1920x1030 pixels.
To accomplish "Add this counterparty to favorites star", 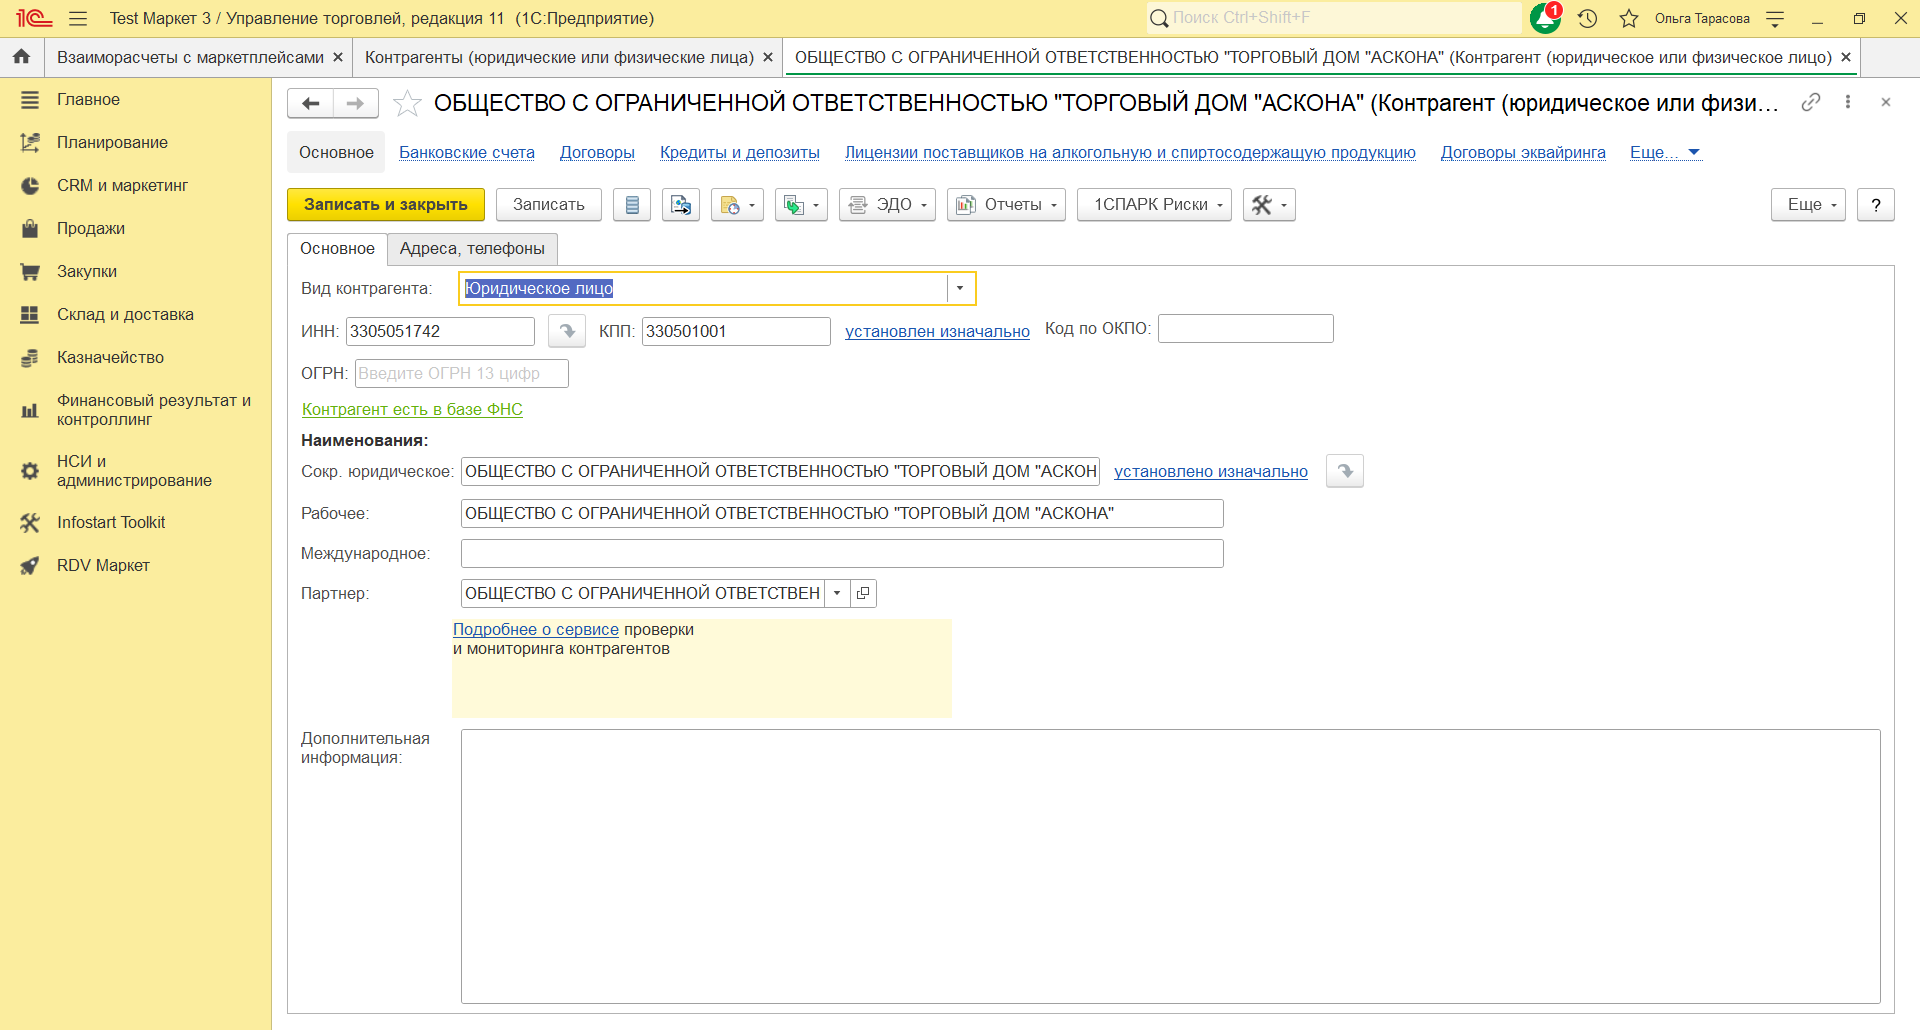I will 407,103.
